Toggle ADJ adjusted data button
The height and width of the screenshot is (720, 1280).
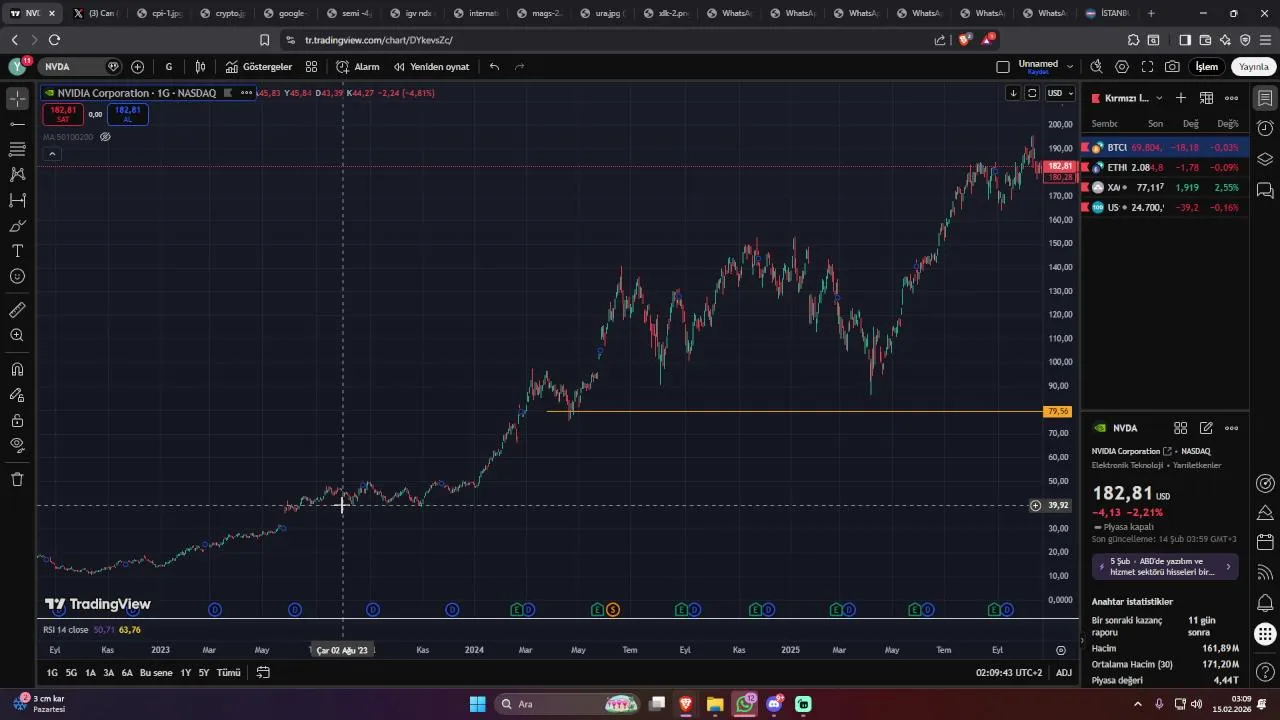(1064, 673)
